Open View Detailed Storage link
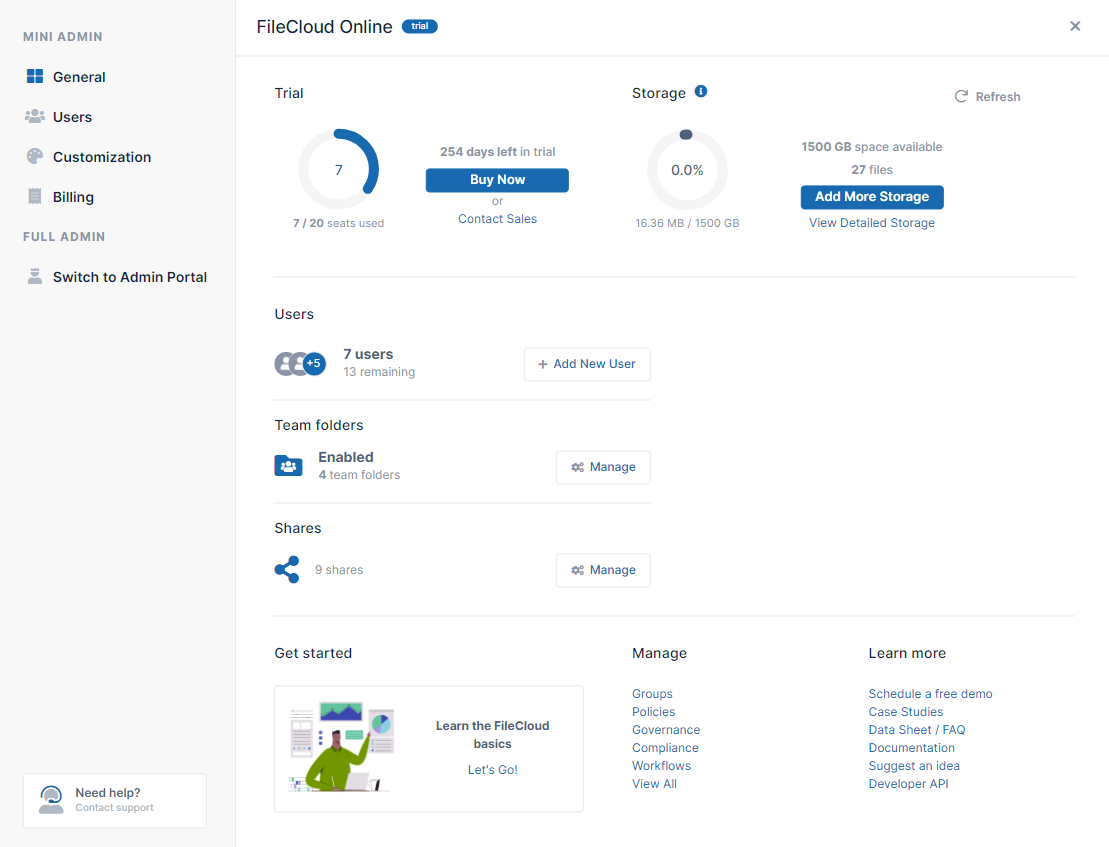The width and height of the screenshot is (1109, 847). pyautogui.click(x=872, y=223)
